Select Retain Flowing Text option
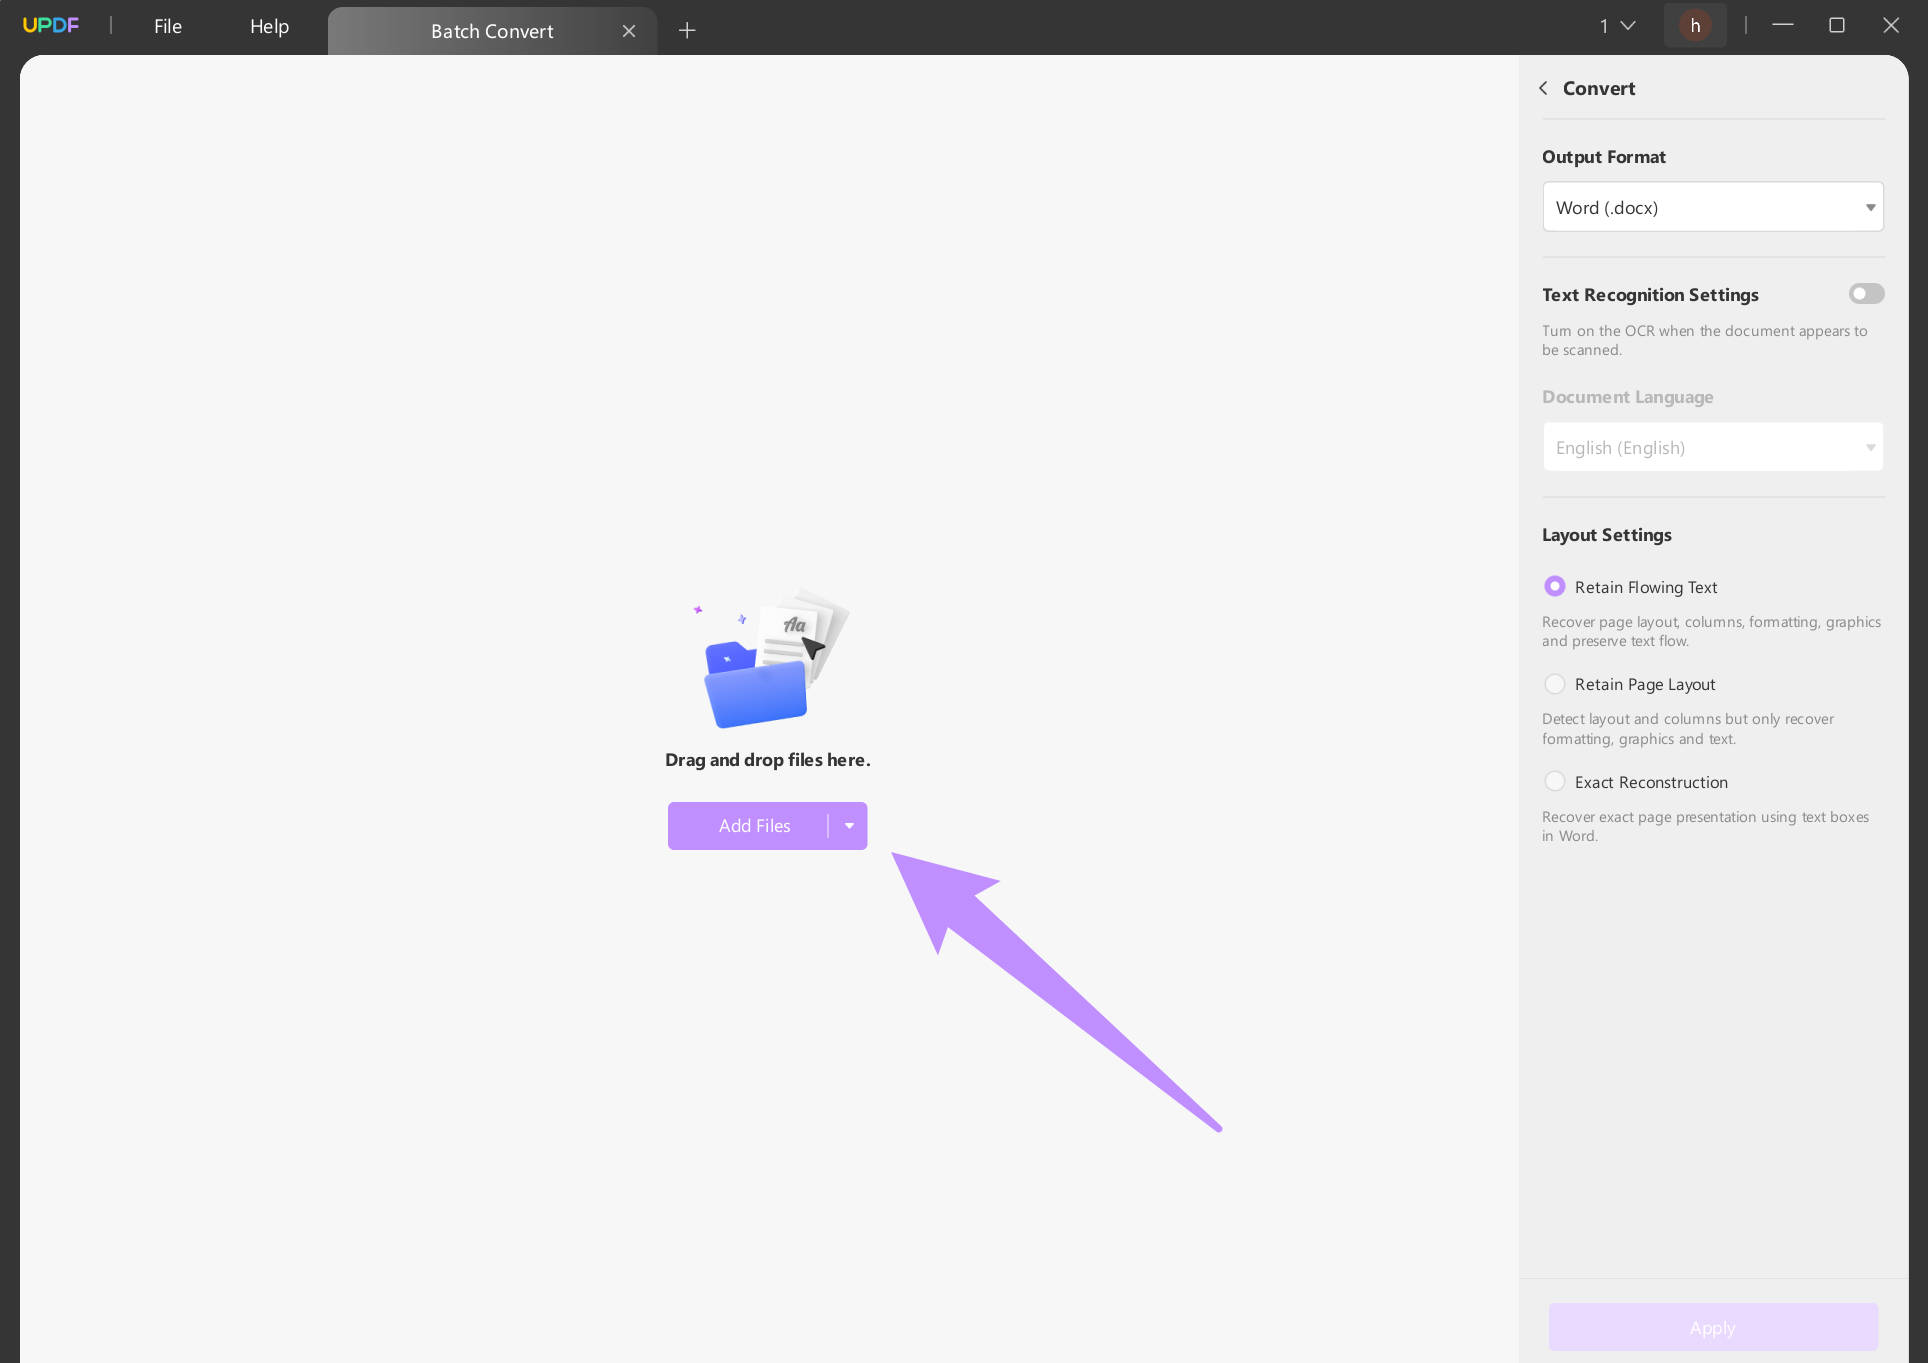 click(1555, 587)
